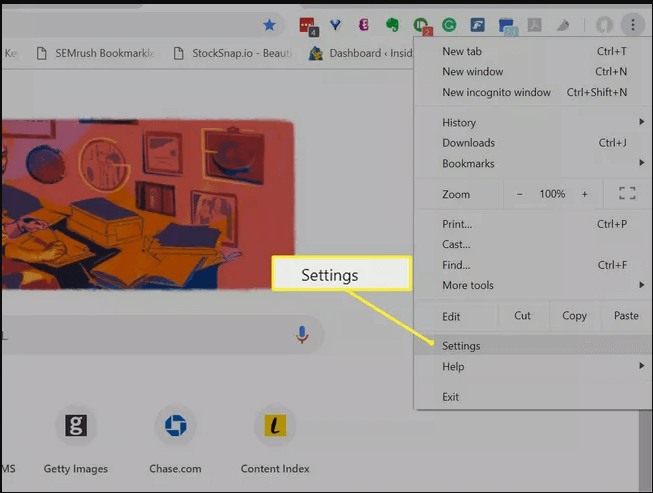Click the grey PDF extension icon
The width and height of the screenshot is (653, 493).
coord(534,25)
